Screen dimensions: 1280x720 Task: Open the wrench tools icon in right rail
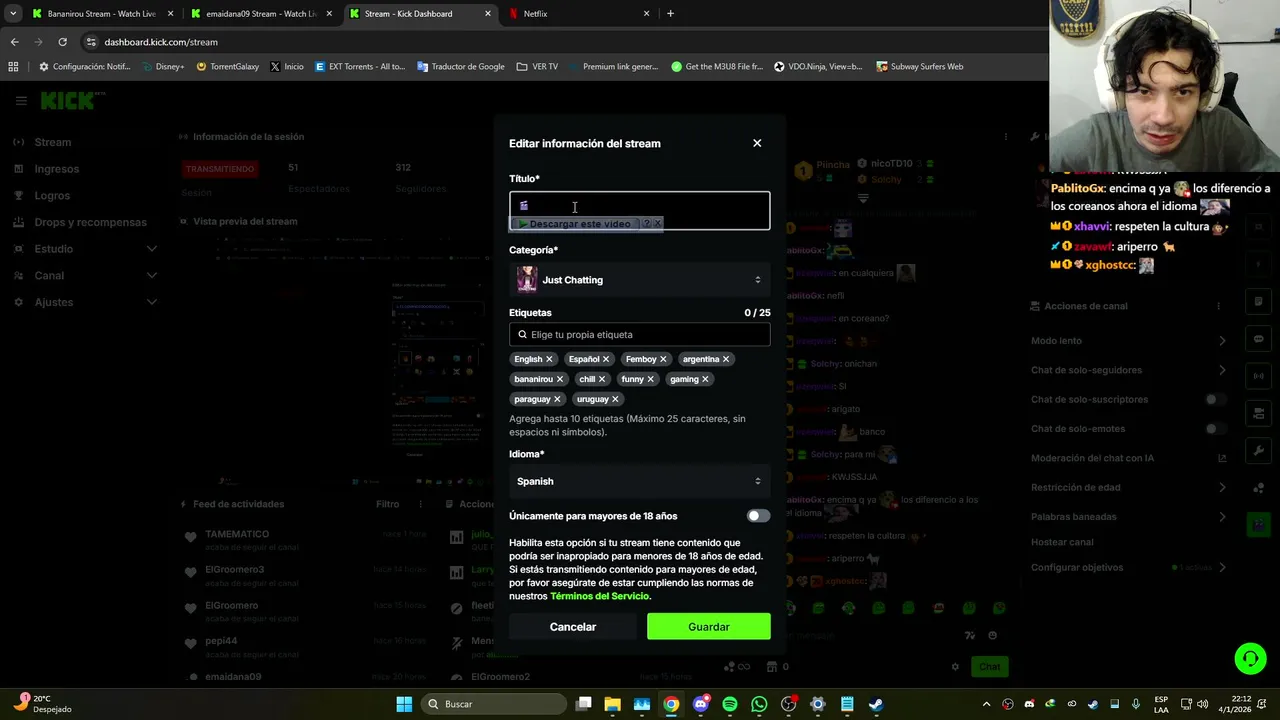pyautogui.click(x=1259, y=451)
